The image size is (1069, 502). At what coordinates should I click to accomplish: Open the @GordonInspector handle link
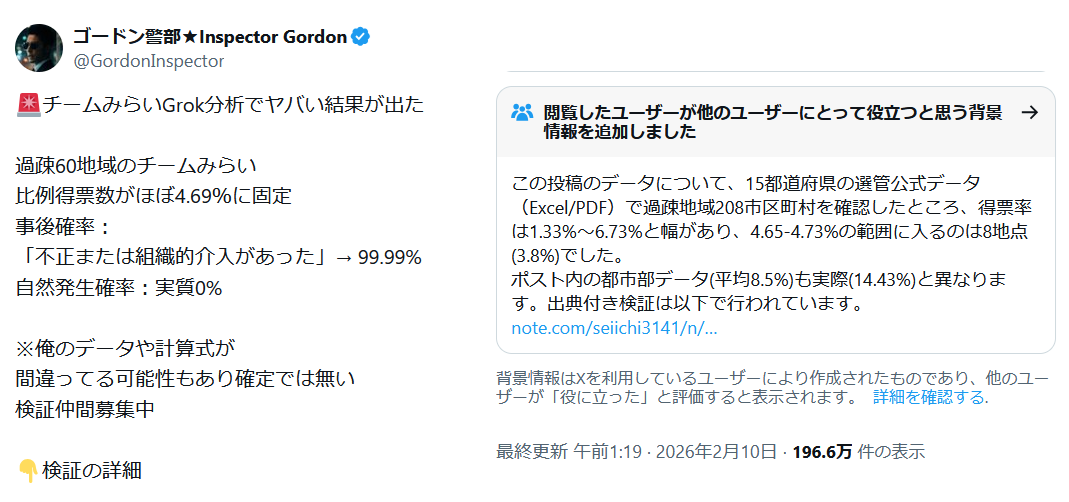[x=148, y=61]
